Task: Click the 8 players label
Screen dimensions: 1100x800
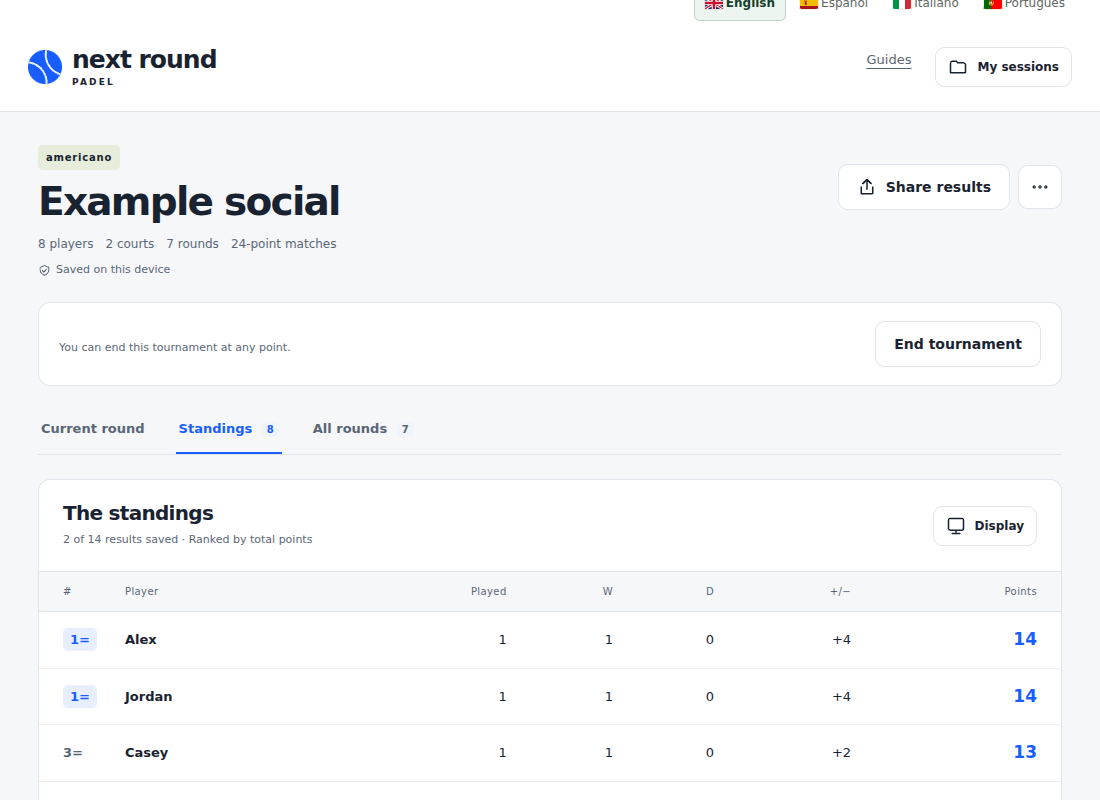Action: [66, 244]
